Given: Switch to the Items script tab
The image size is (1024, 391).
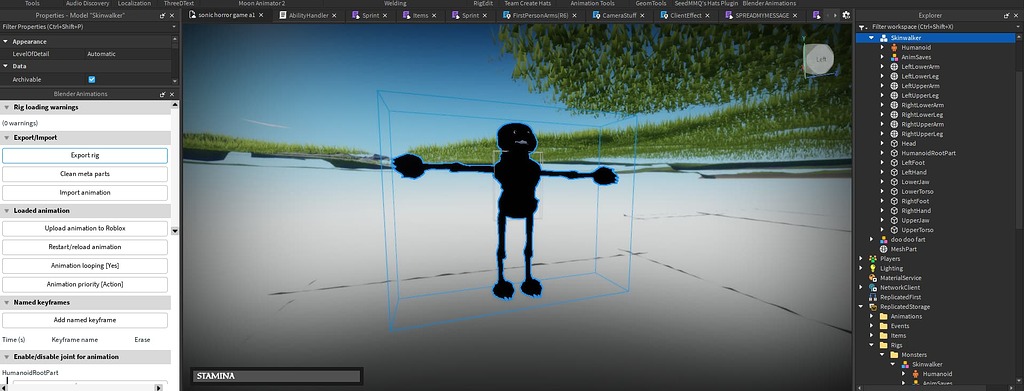Looking at the screenshot, I should [x=421, y=15].
